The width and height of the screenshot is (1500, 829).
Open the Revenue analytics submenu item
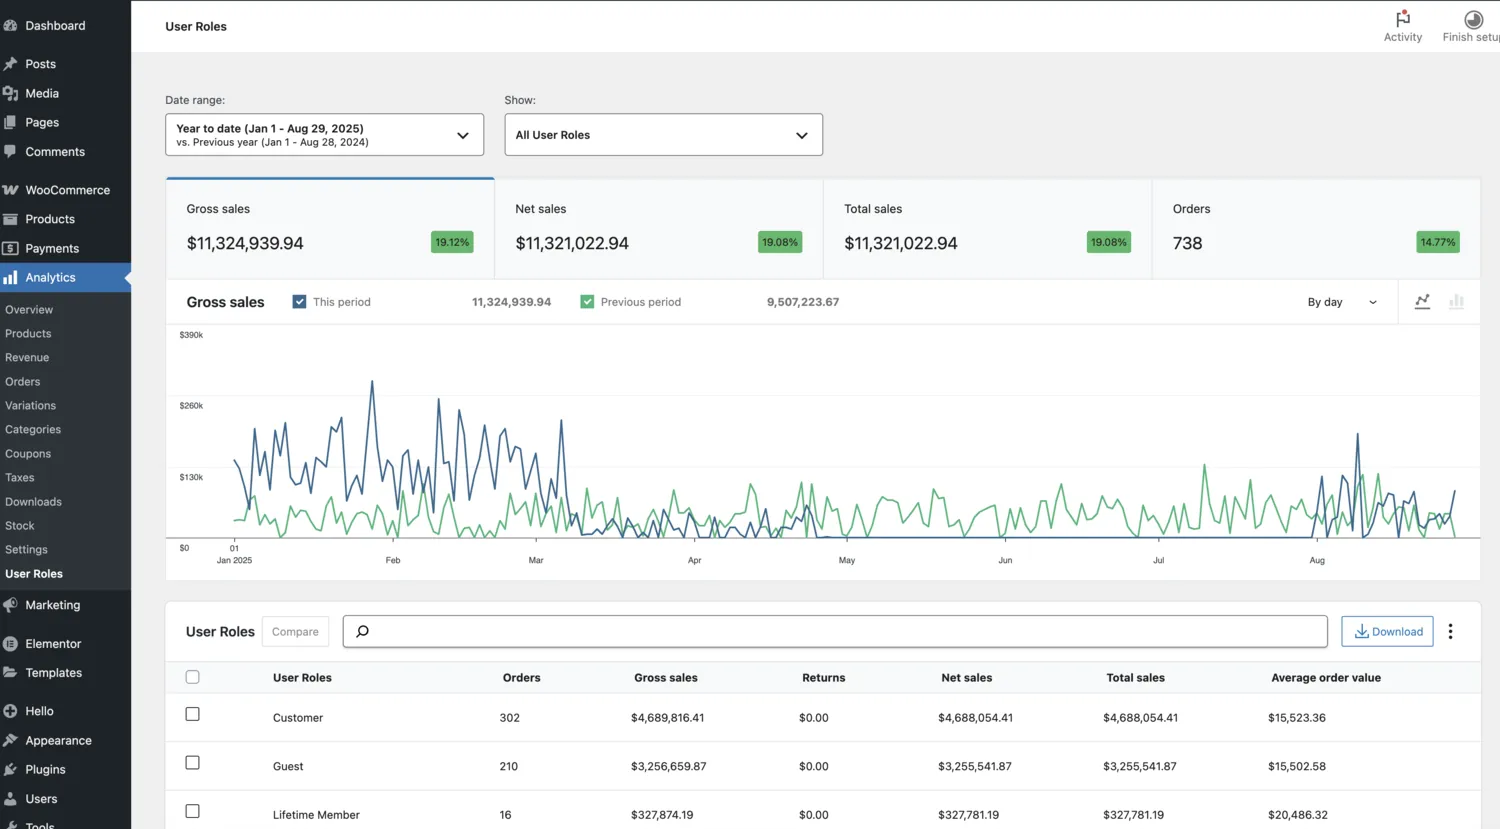[27, 358]
